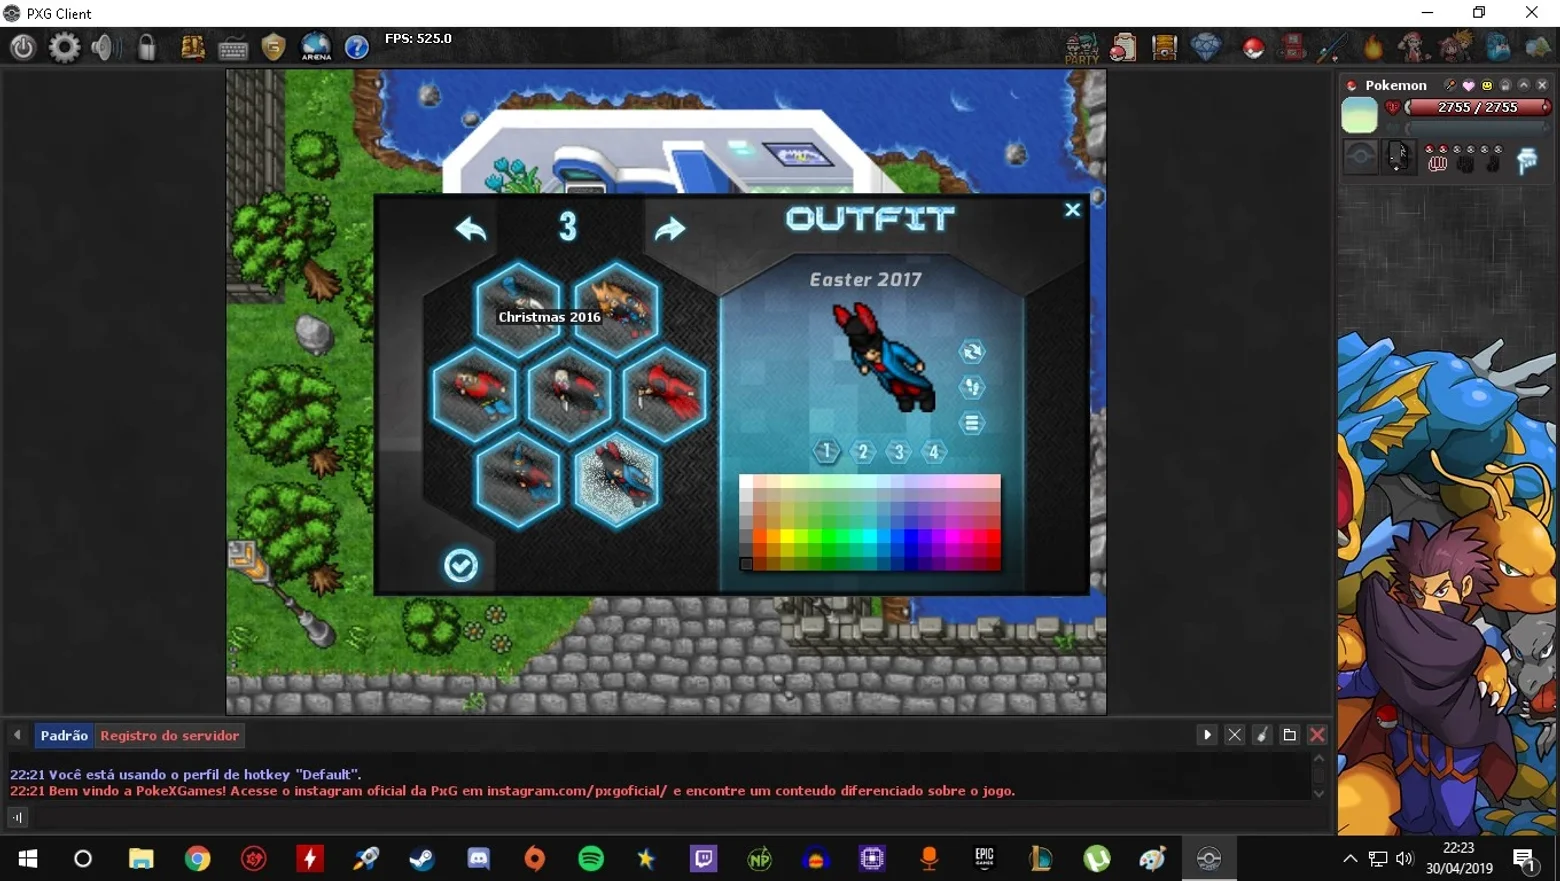Viewport: 1560px width, 881px height.
Task: Select the red outfit in the middle-left hexagon
Action: click(x=475, y=393)
